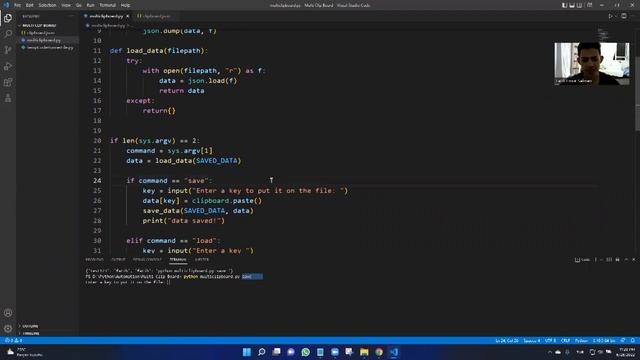This screenshot has height=360, width=640.
Task: Kill the terminal with the trash icon
Action: 617,260
